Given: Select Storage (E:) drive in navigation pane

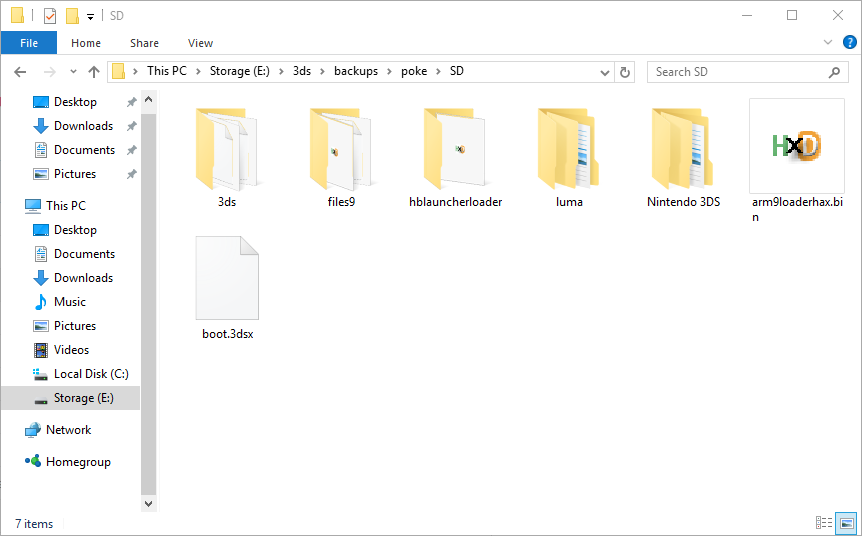Looking at the screenshot, I should [x=70, y=398].
